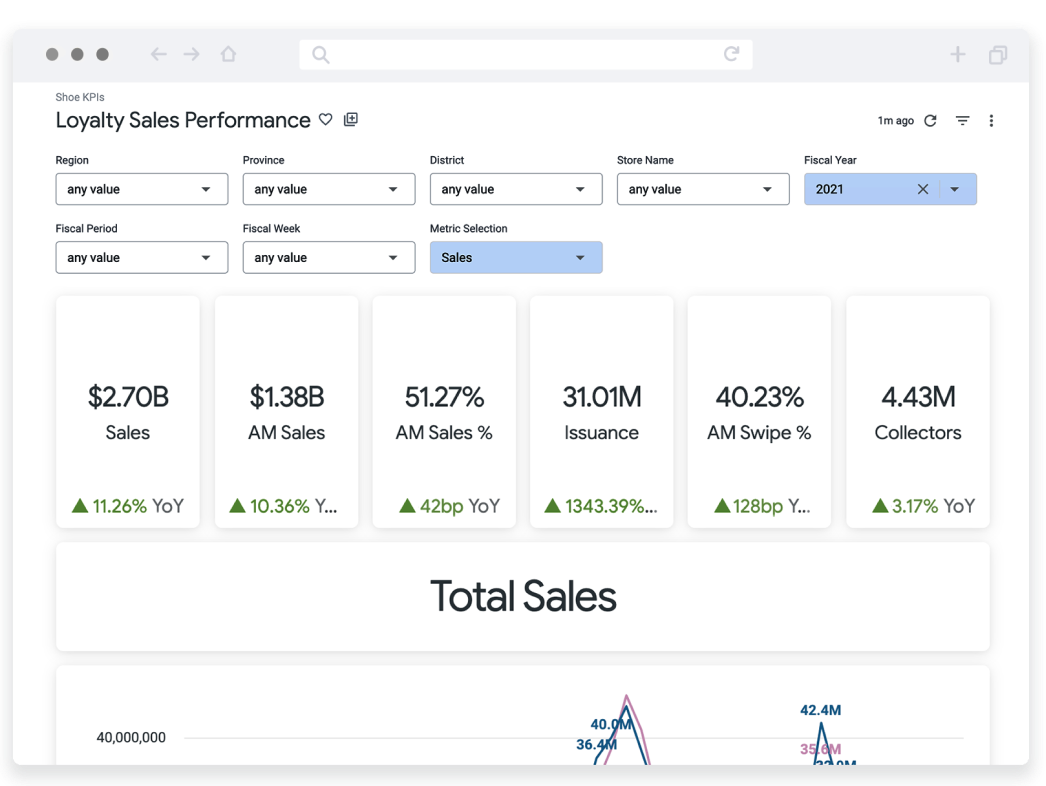Viewport: 1046px width, 786px height.
Task: Click the $2.70B Sales tile
Action: pyautogui.click(x=128, y=412)
